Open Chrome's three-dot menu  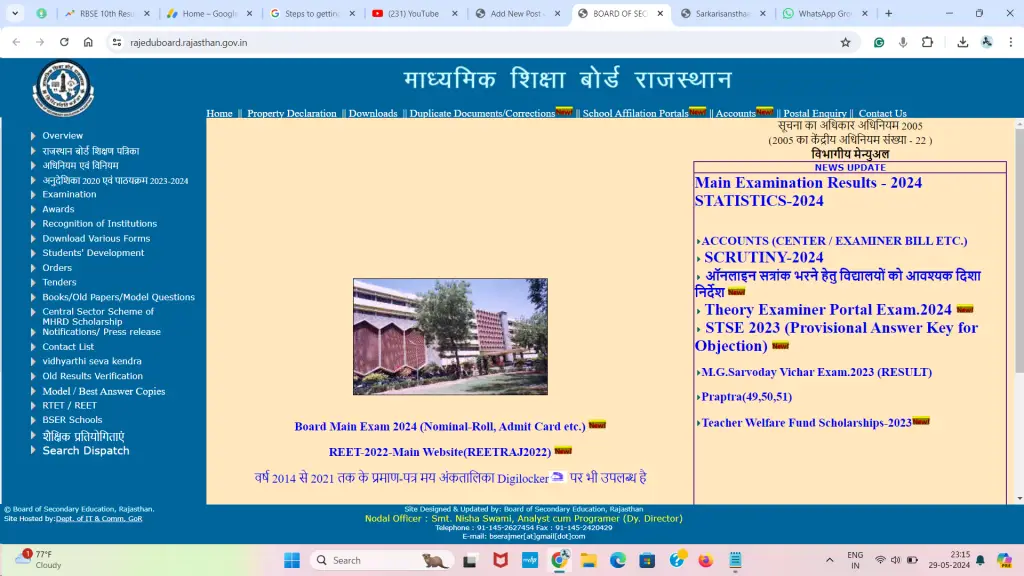pos(1011,42)
